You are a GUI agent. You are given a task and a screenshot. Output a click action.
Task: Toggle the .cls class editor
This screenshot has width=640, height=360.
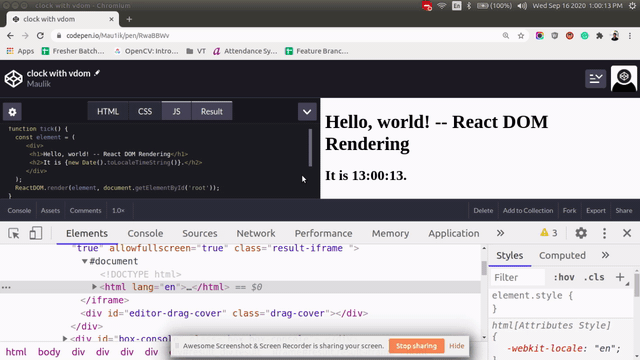[x=594, y=277]
